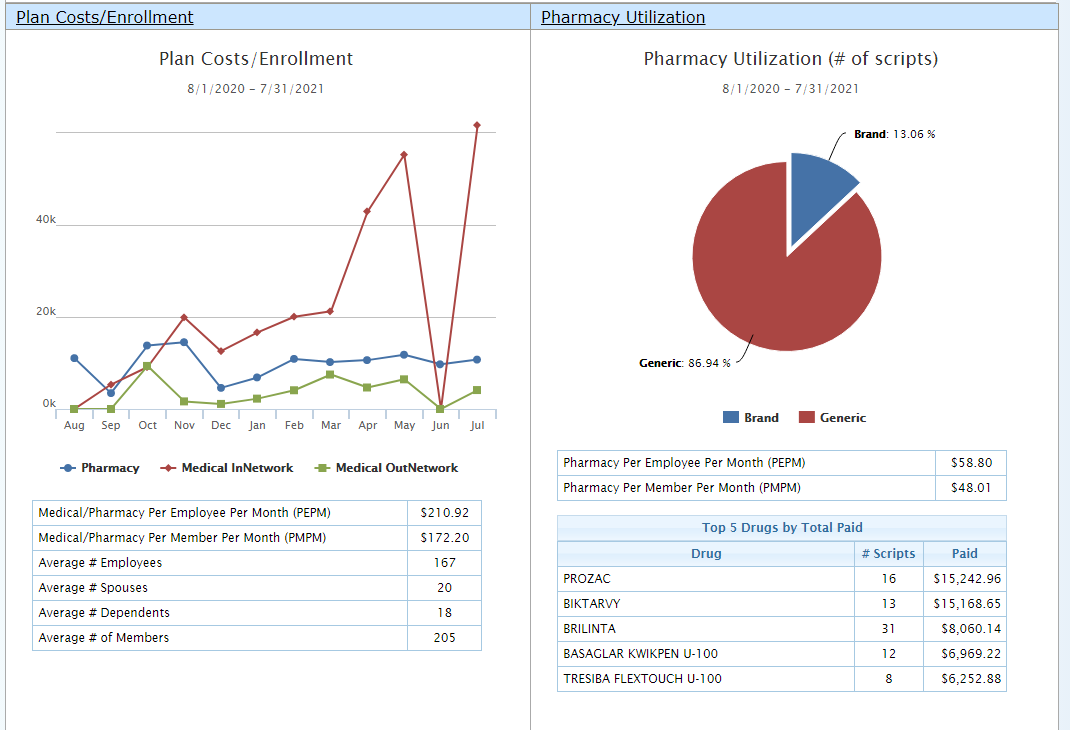The image size is (1070, 730).
Task: Click the April Medical InNetwork data point
Action: [x=367, y=212]
